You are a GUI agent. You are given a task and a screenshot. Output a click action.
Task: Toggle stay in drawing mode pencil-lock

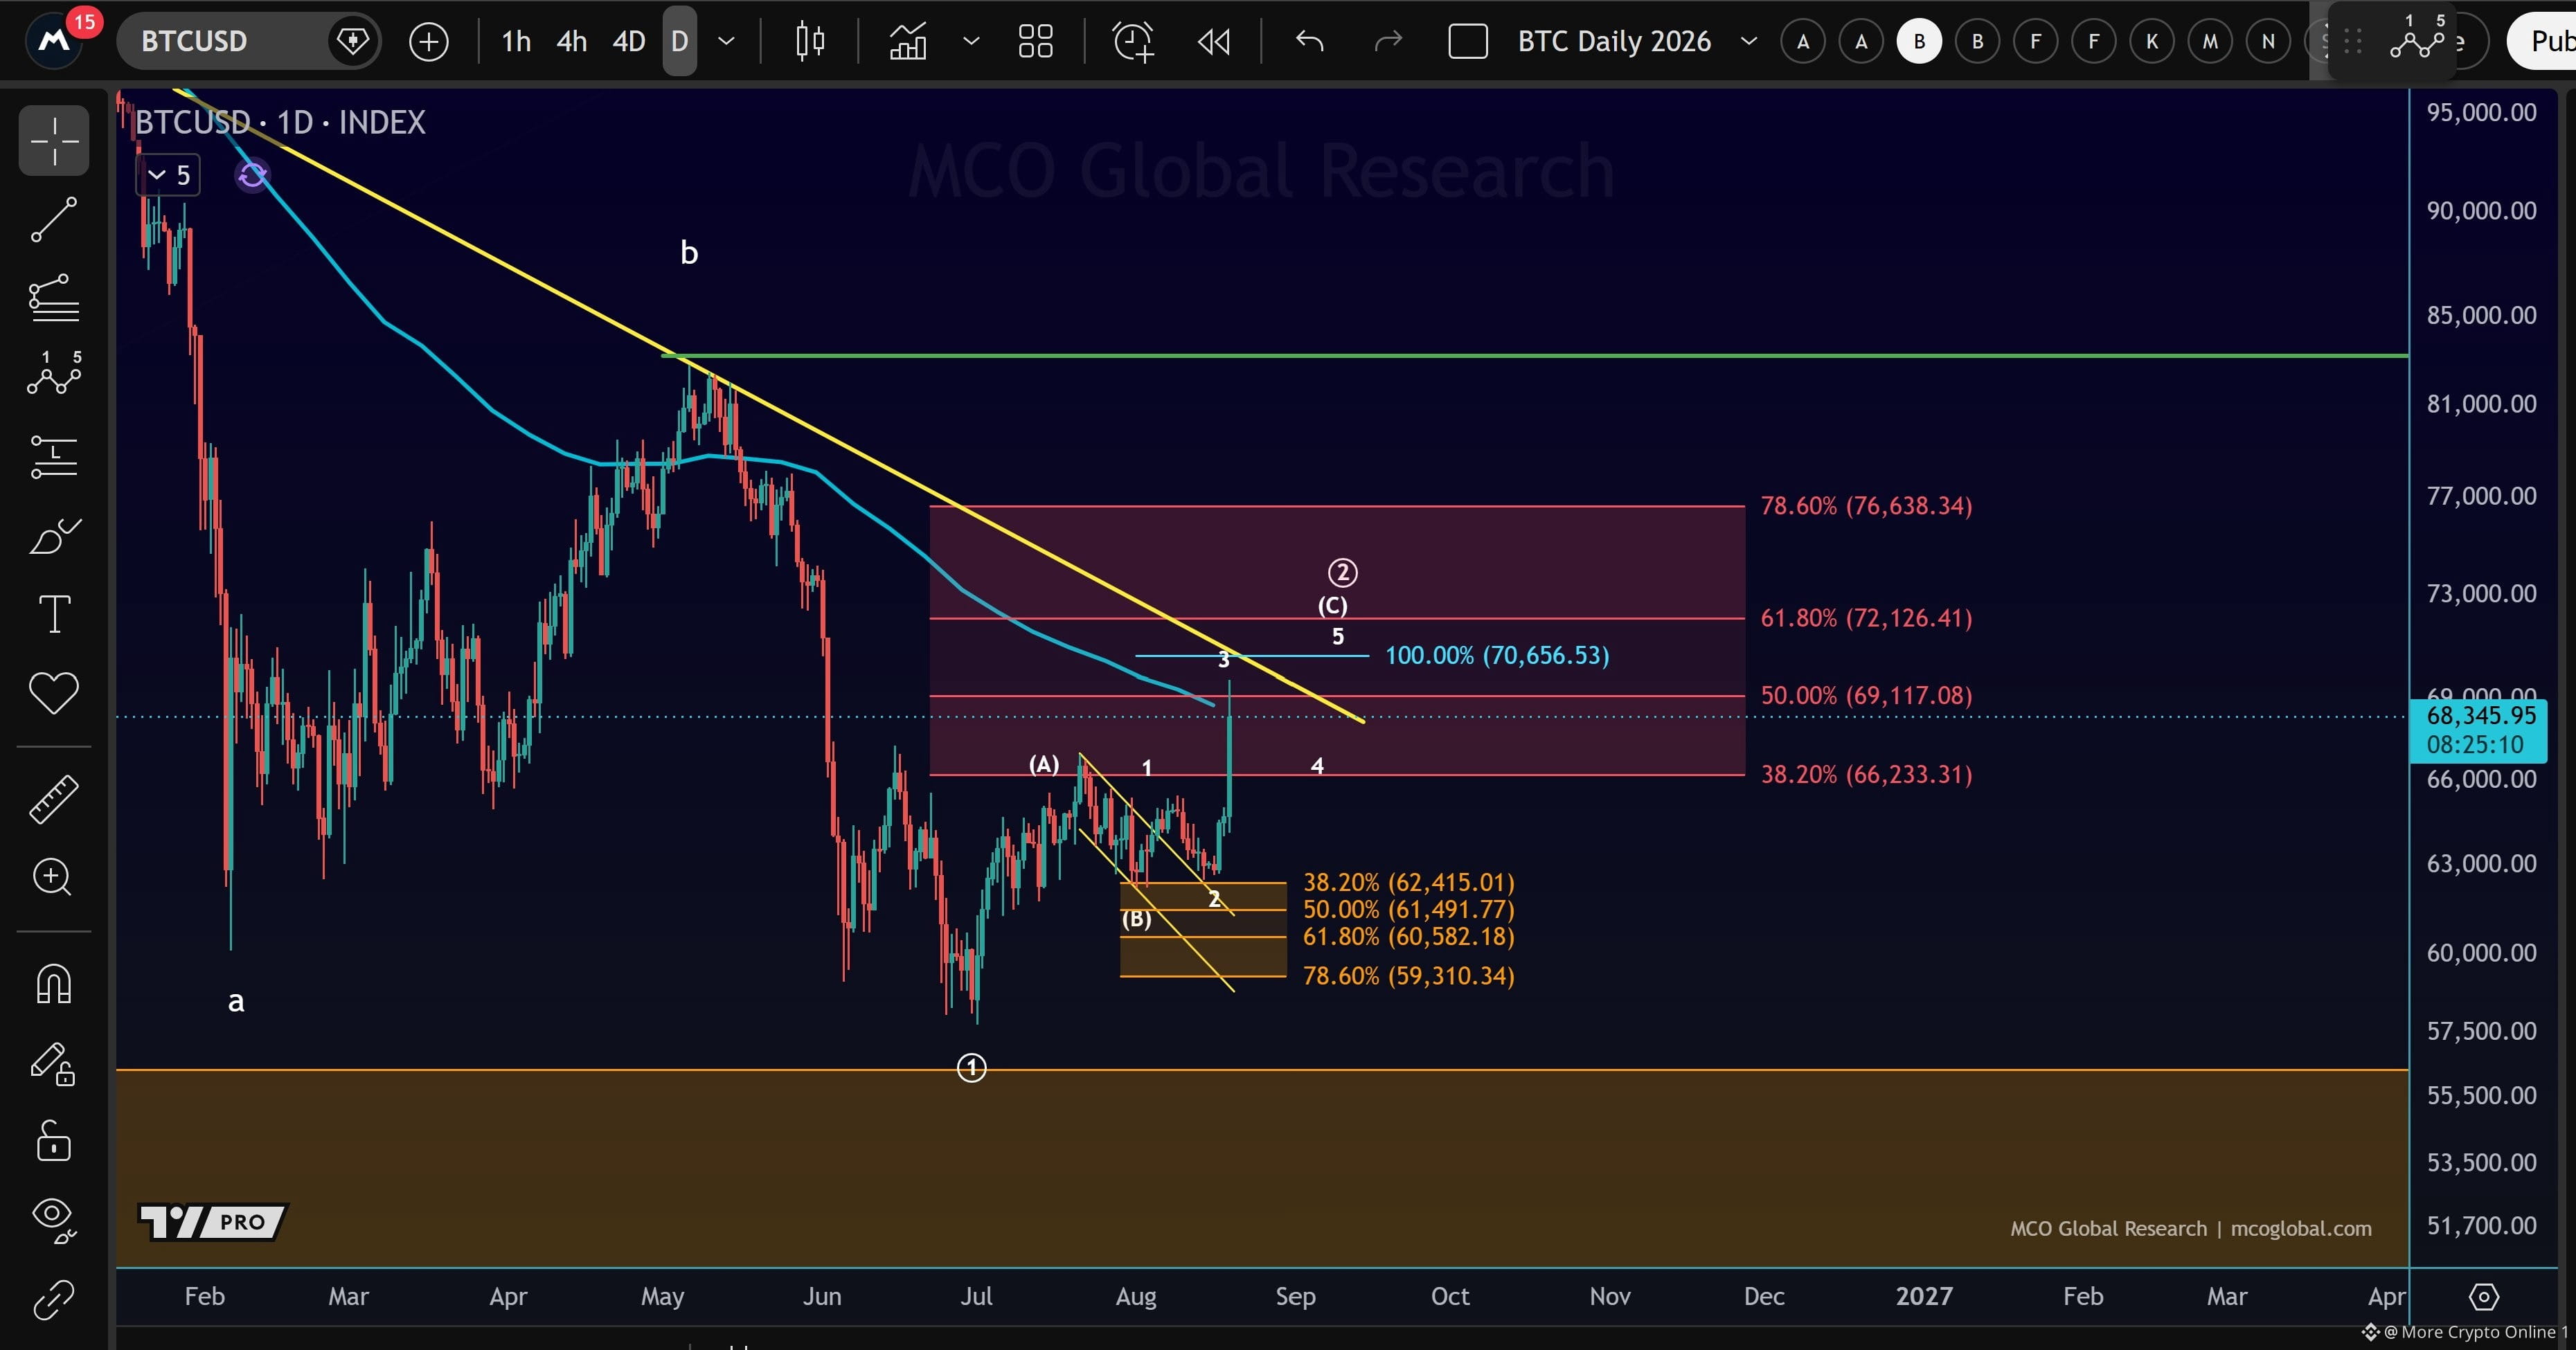(x=54, y=1064)
